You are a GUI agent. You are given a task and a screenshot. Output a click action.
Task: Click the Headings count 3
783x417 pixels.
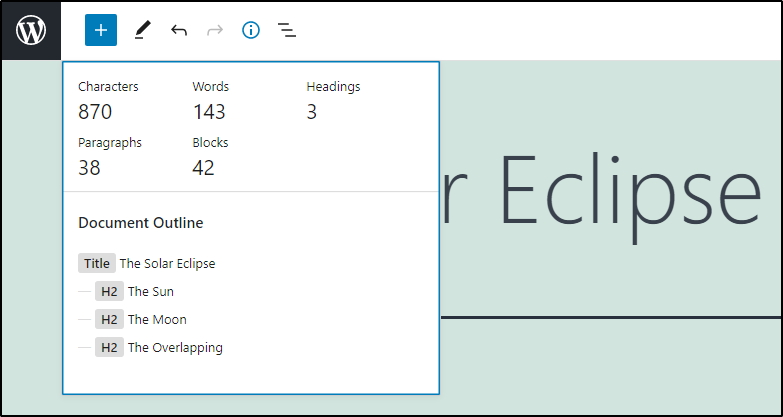[x=312, y=112]
